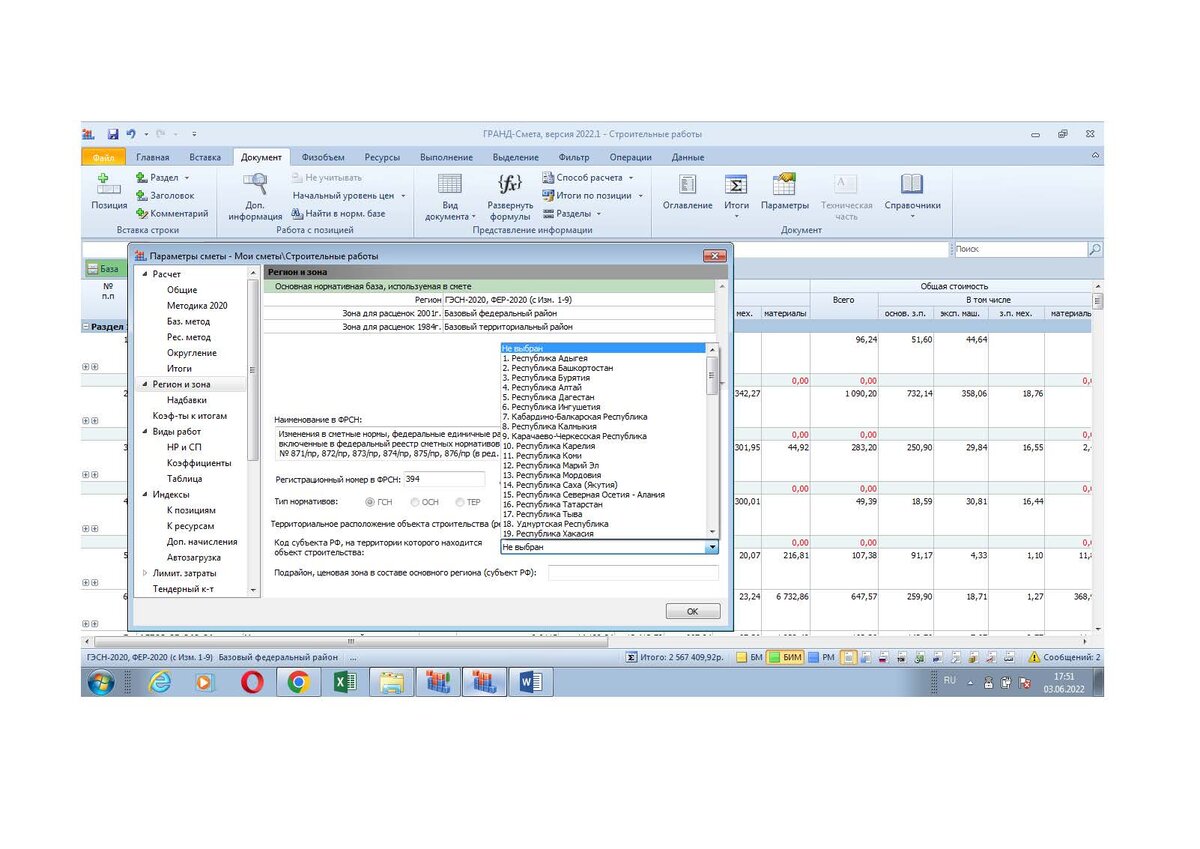Click the region list scrollbar down arrow
The height and width of the screenshot is (849, 1200).
[713, 533]
